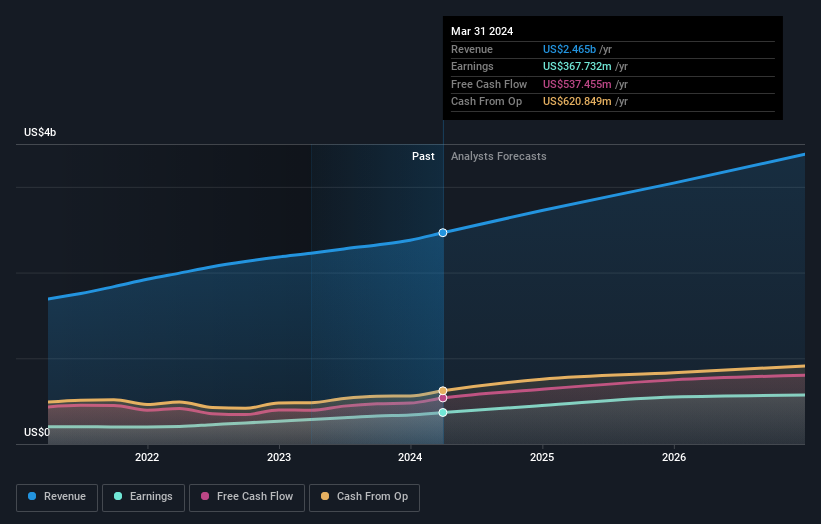Click the Analysts Forecasts label
The height and width of the screenshot is (524, 821).
[x=498, y=157]
